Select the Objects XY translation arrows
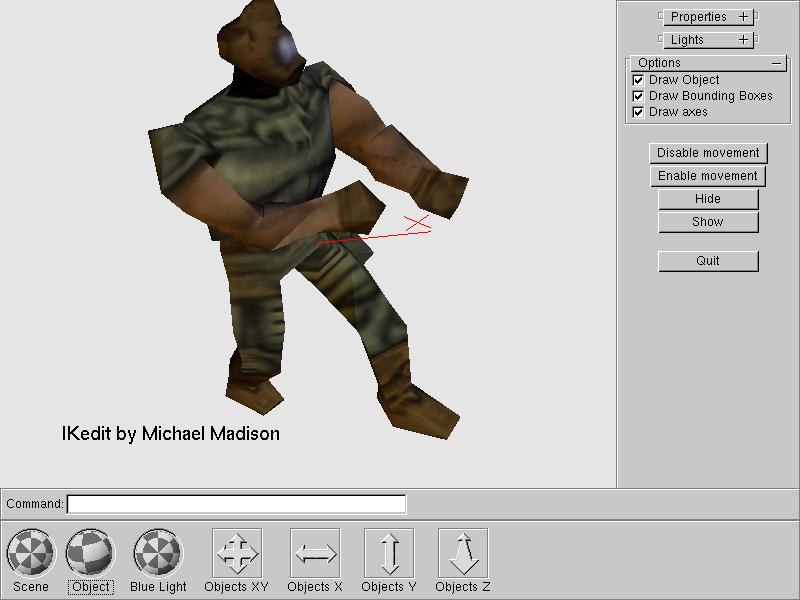The height and width of the screenshot is (600, 800). [237, 553]
